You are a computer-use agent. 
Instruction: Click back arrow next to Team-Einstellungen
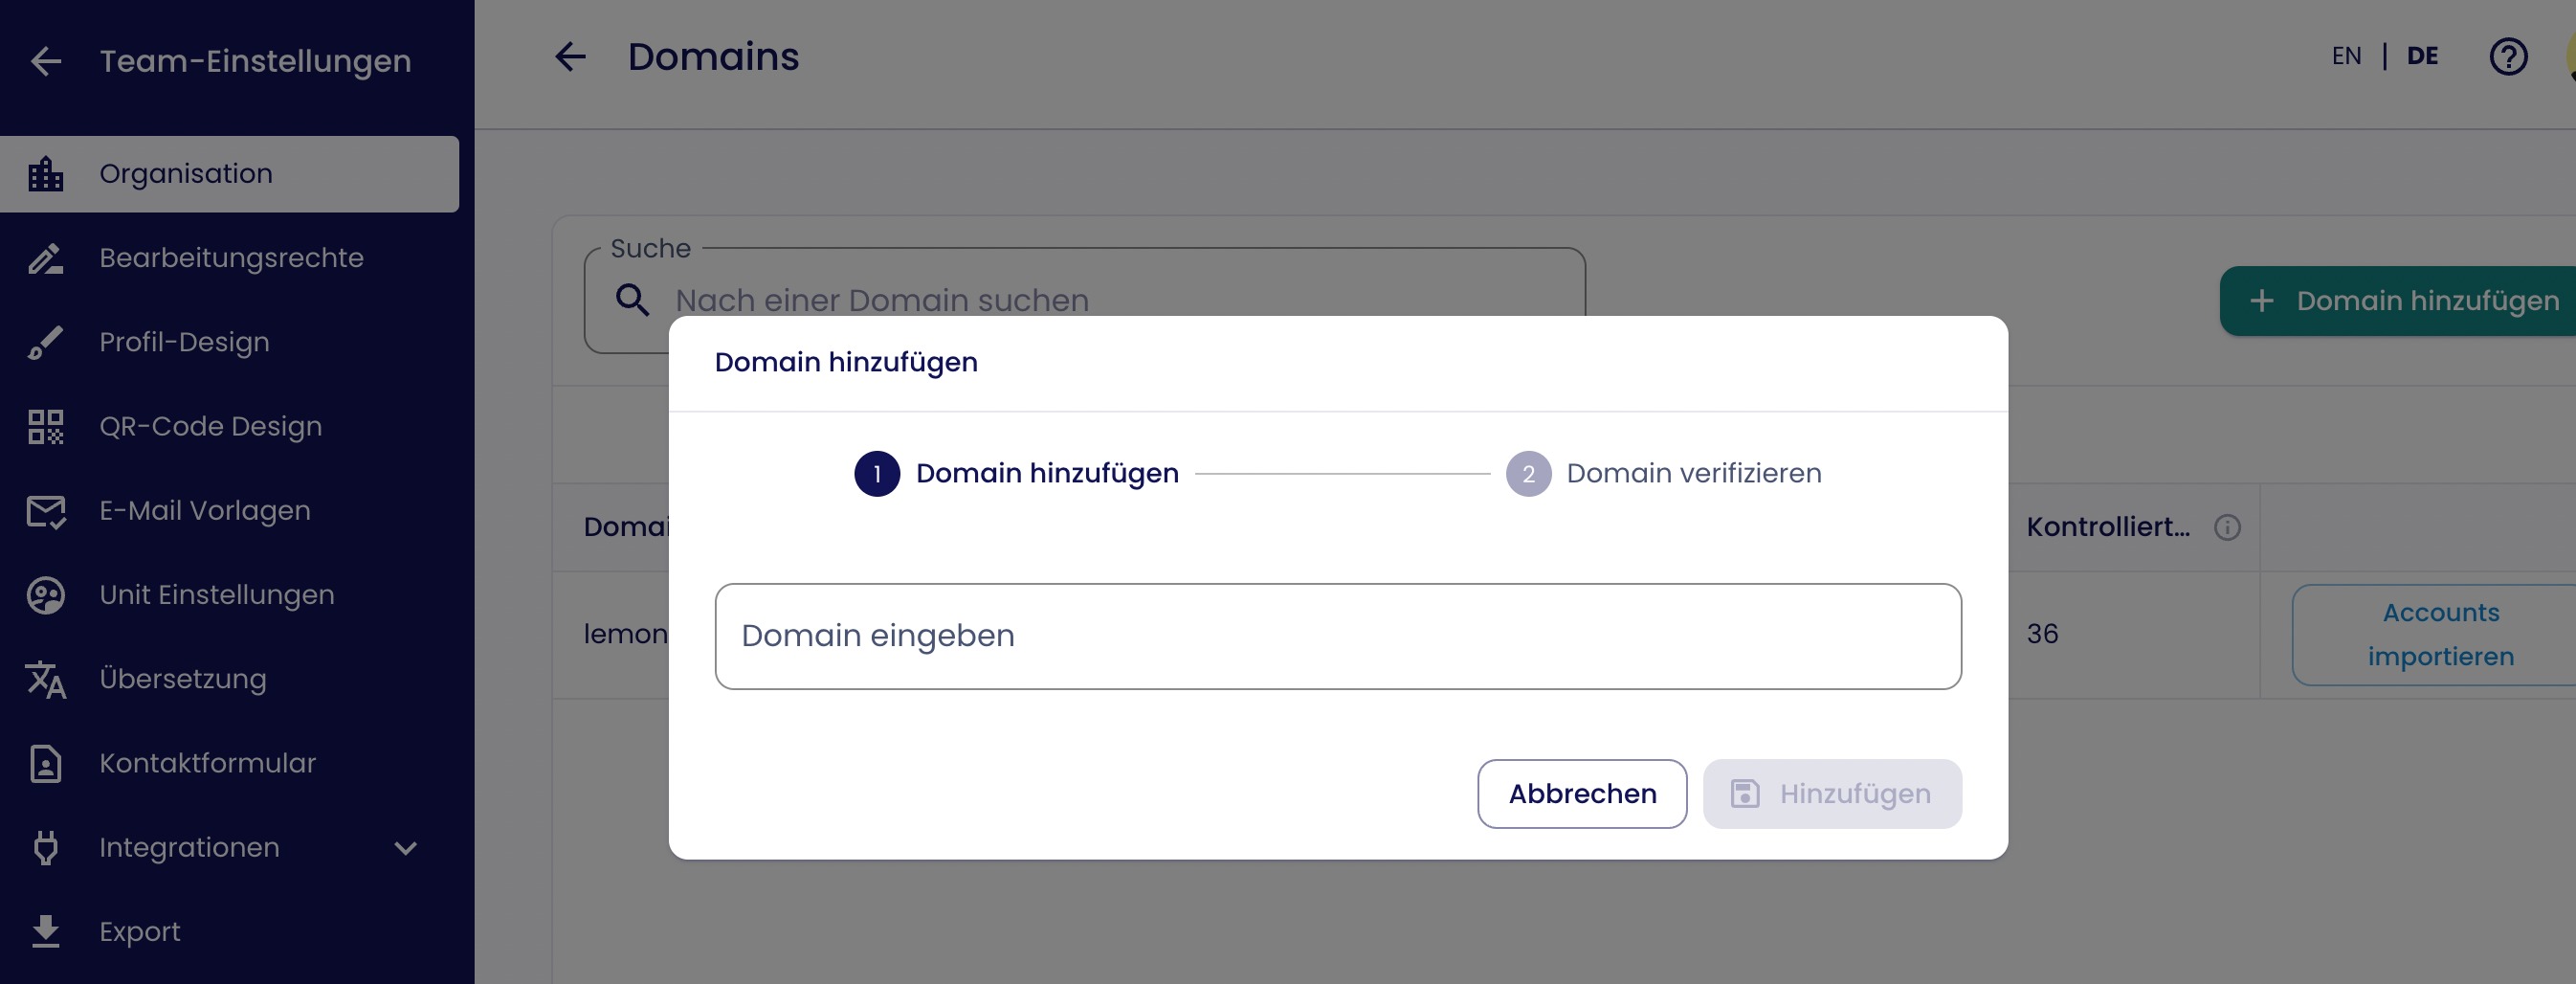[x=46, y=62]
